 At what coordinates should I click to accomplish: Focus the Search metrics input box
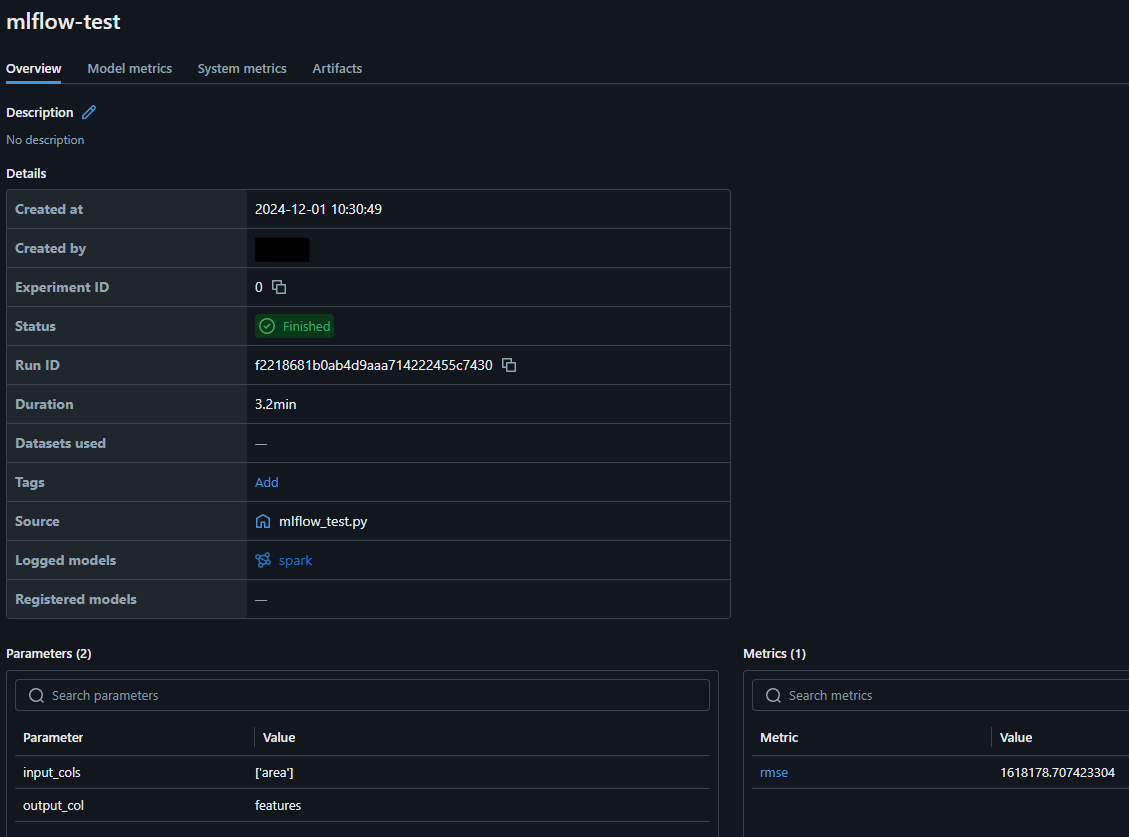[x=950, y=695]
